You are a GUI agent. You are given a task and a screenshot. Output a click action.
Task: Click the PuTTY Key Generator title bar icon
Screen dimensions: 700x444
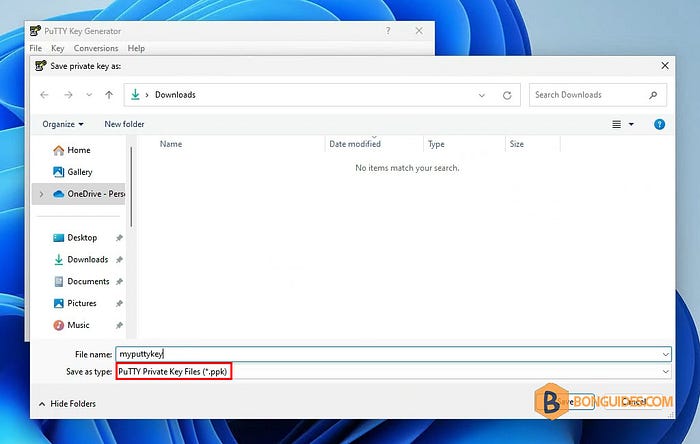click(x=35, y=31)
